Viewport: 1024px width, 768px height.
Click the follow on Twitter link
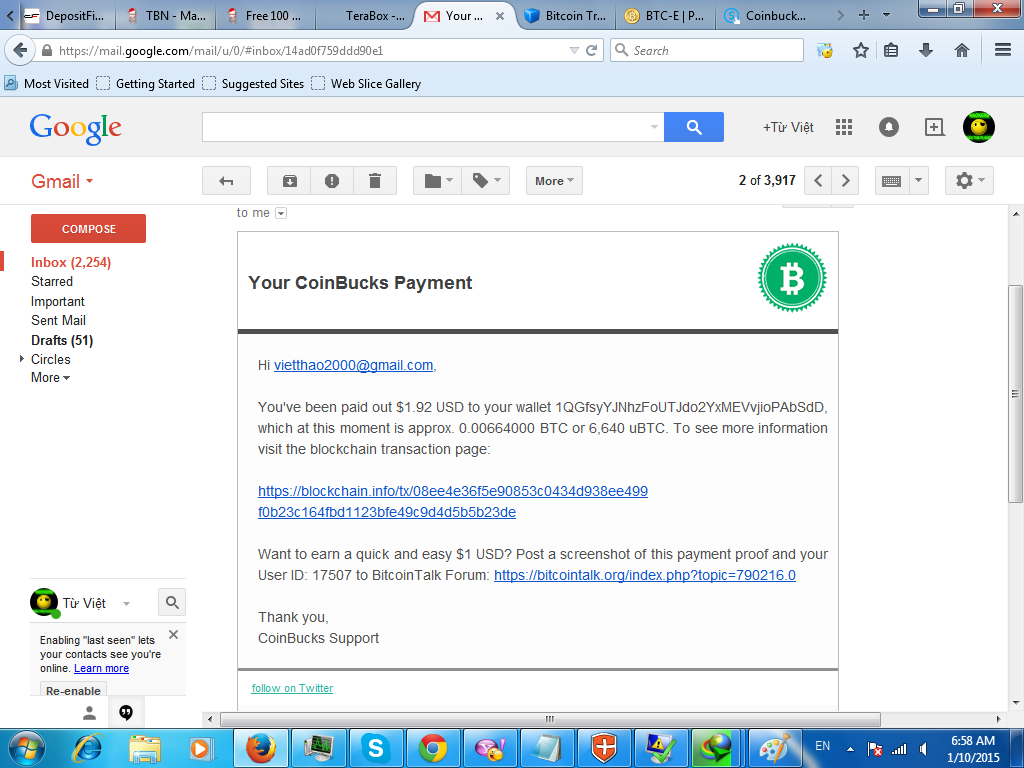click(x=292, y=688)
